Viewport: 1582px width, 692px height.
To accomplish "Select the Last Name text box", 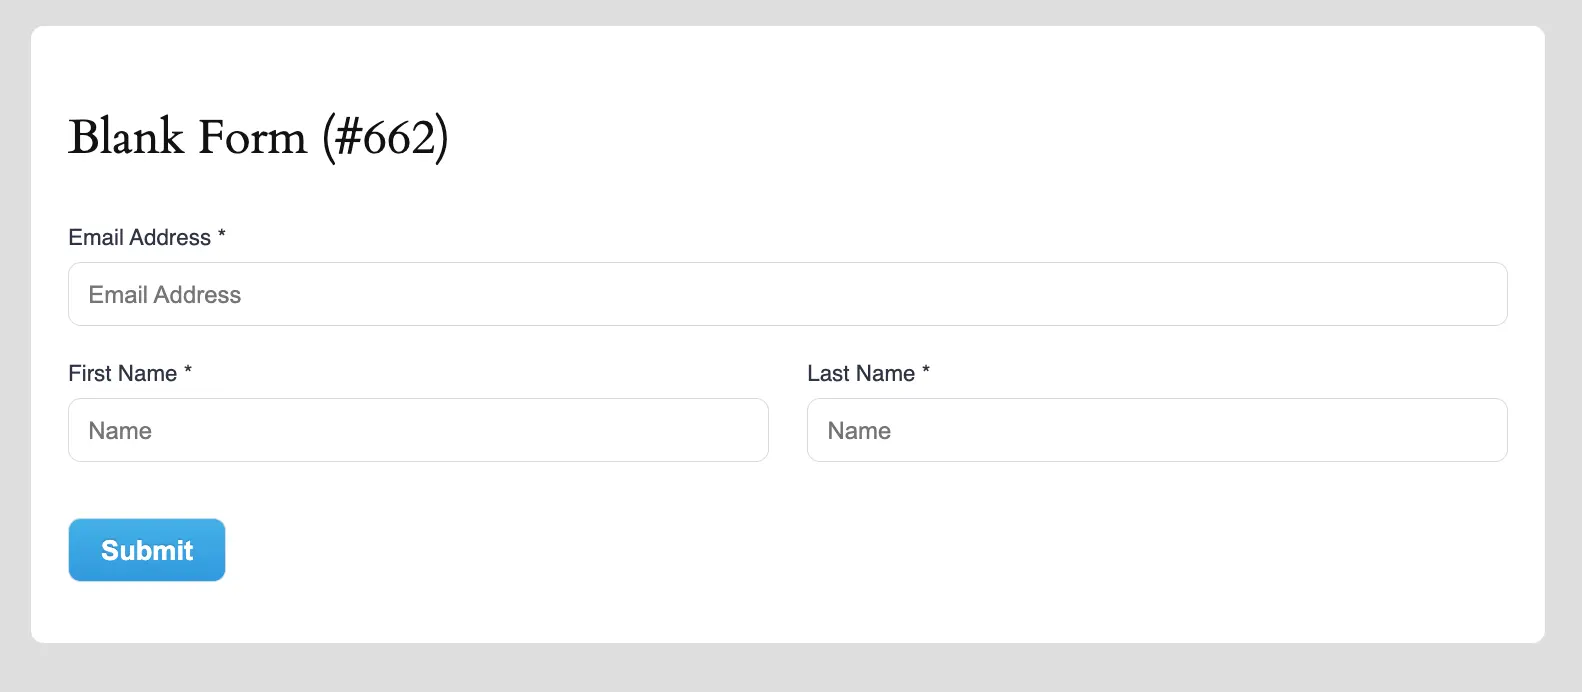I will click(x=1157, y=430).
